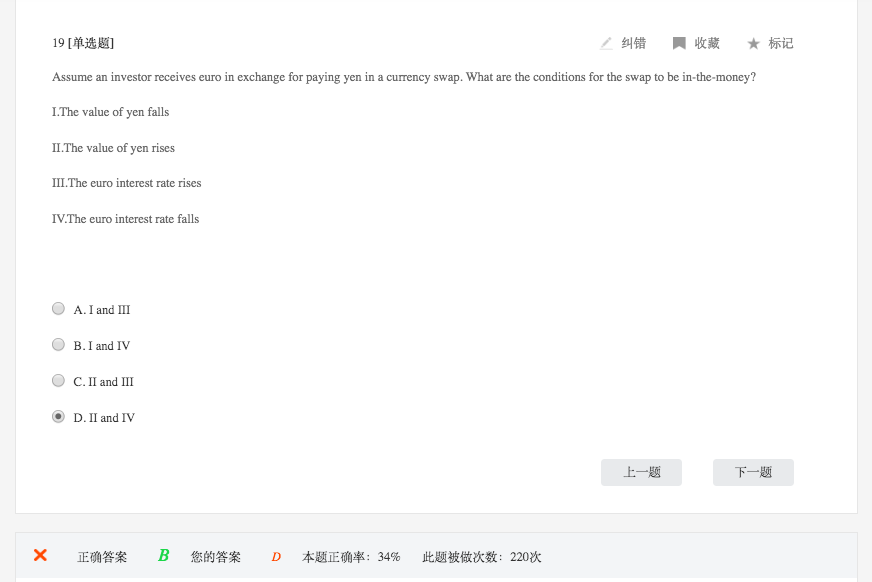
Task: Advance to next question with 下一题
Action: point(753,472)
